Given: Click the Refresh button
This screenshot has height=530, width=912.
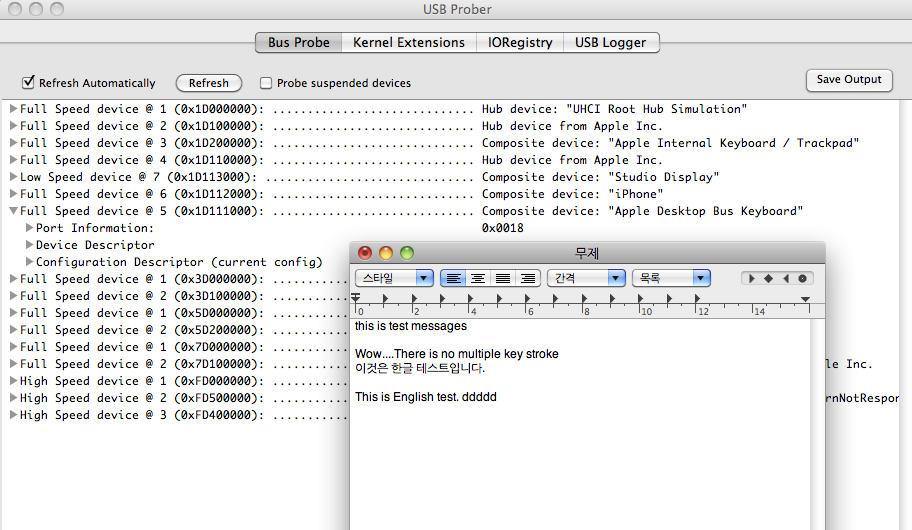Looking at the screenshot, I should pyautogui.click(x=209, y=83).
